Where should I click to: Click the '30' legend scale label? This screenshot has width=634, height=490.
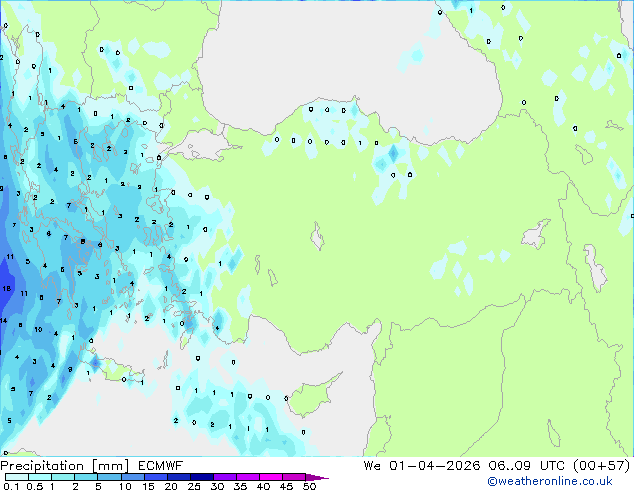[217, 486]
